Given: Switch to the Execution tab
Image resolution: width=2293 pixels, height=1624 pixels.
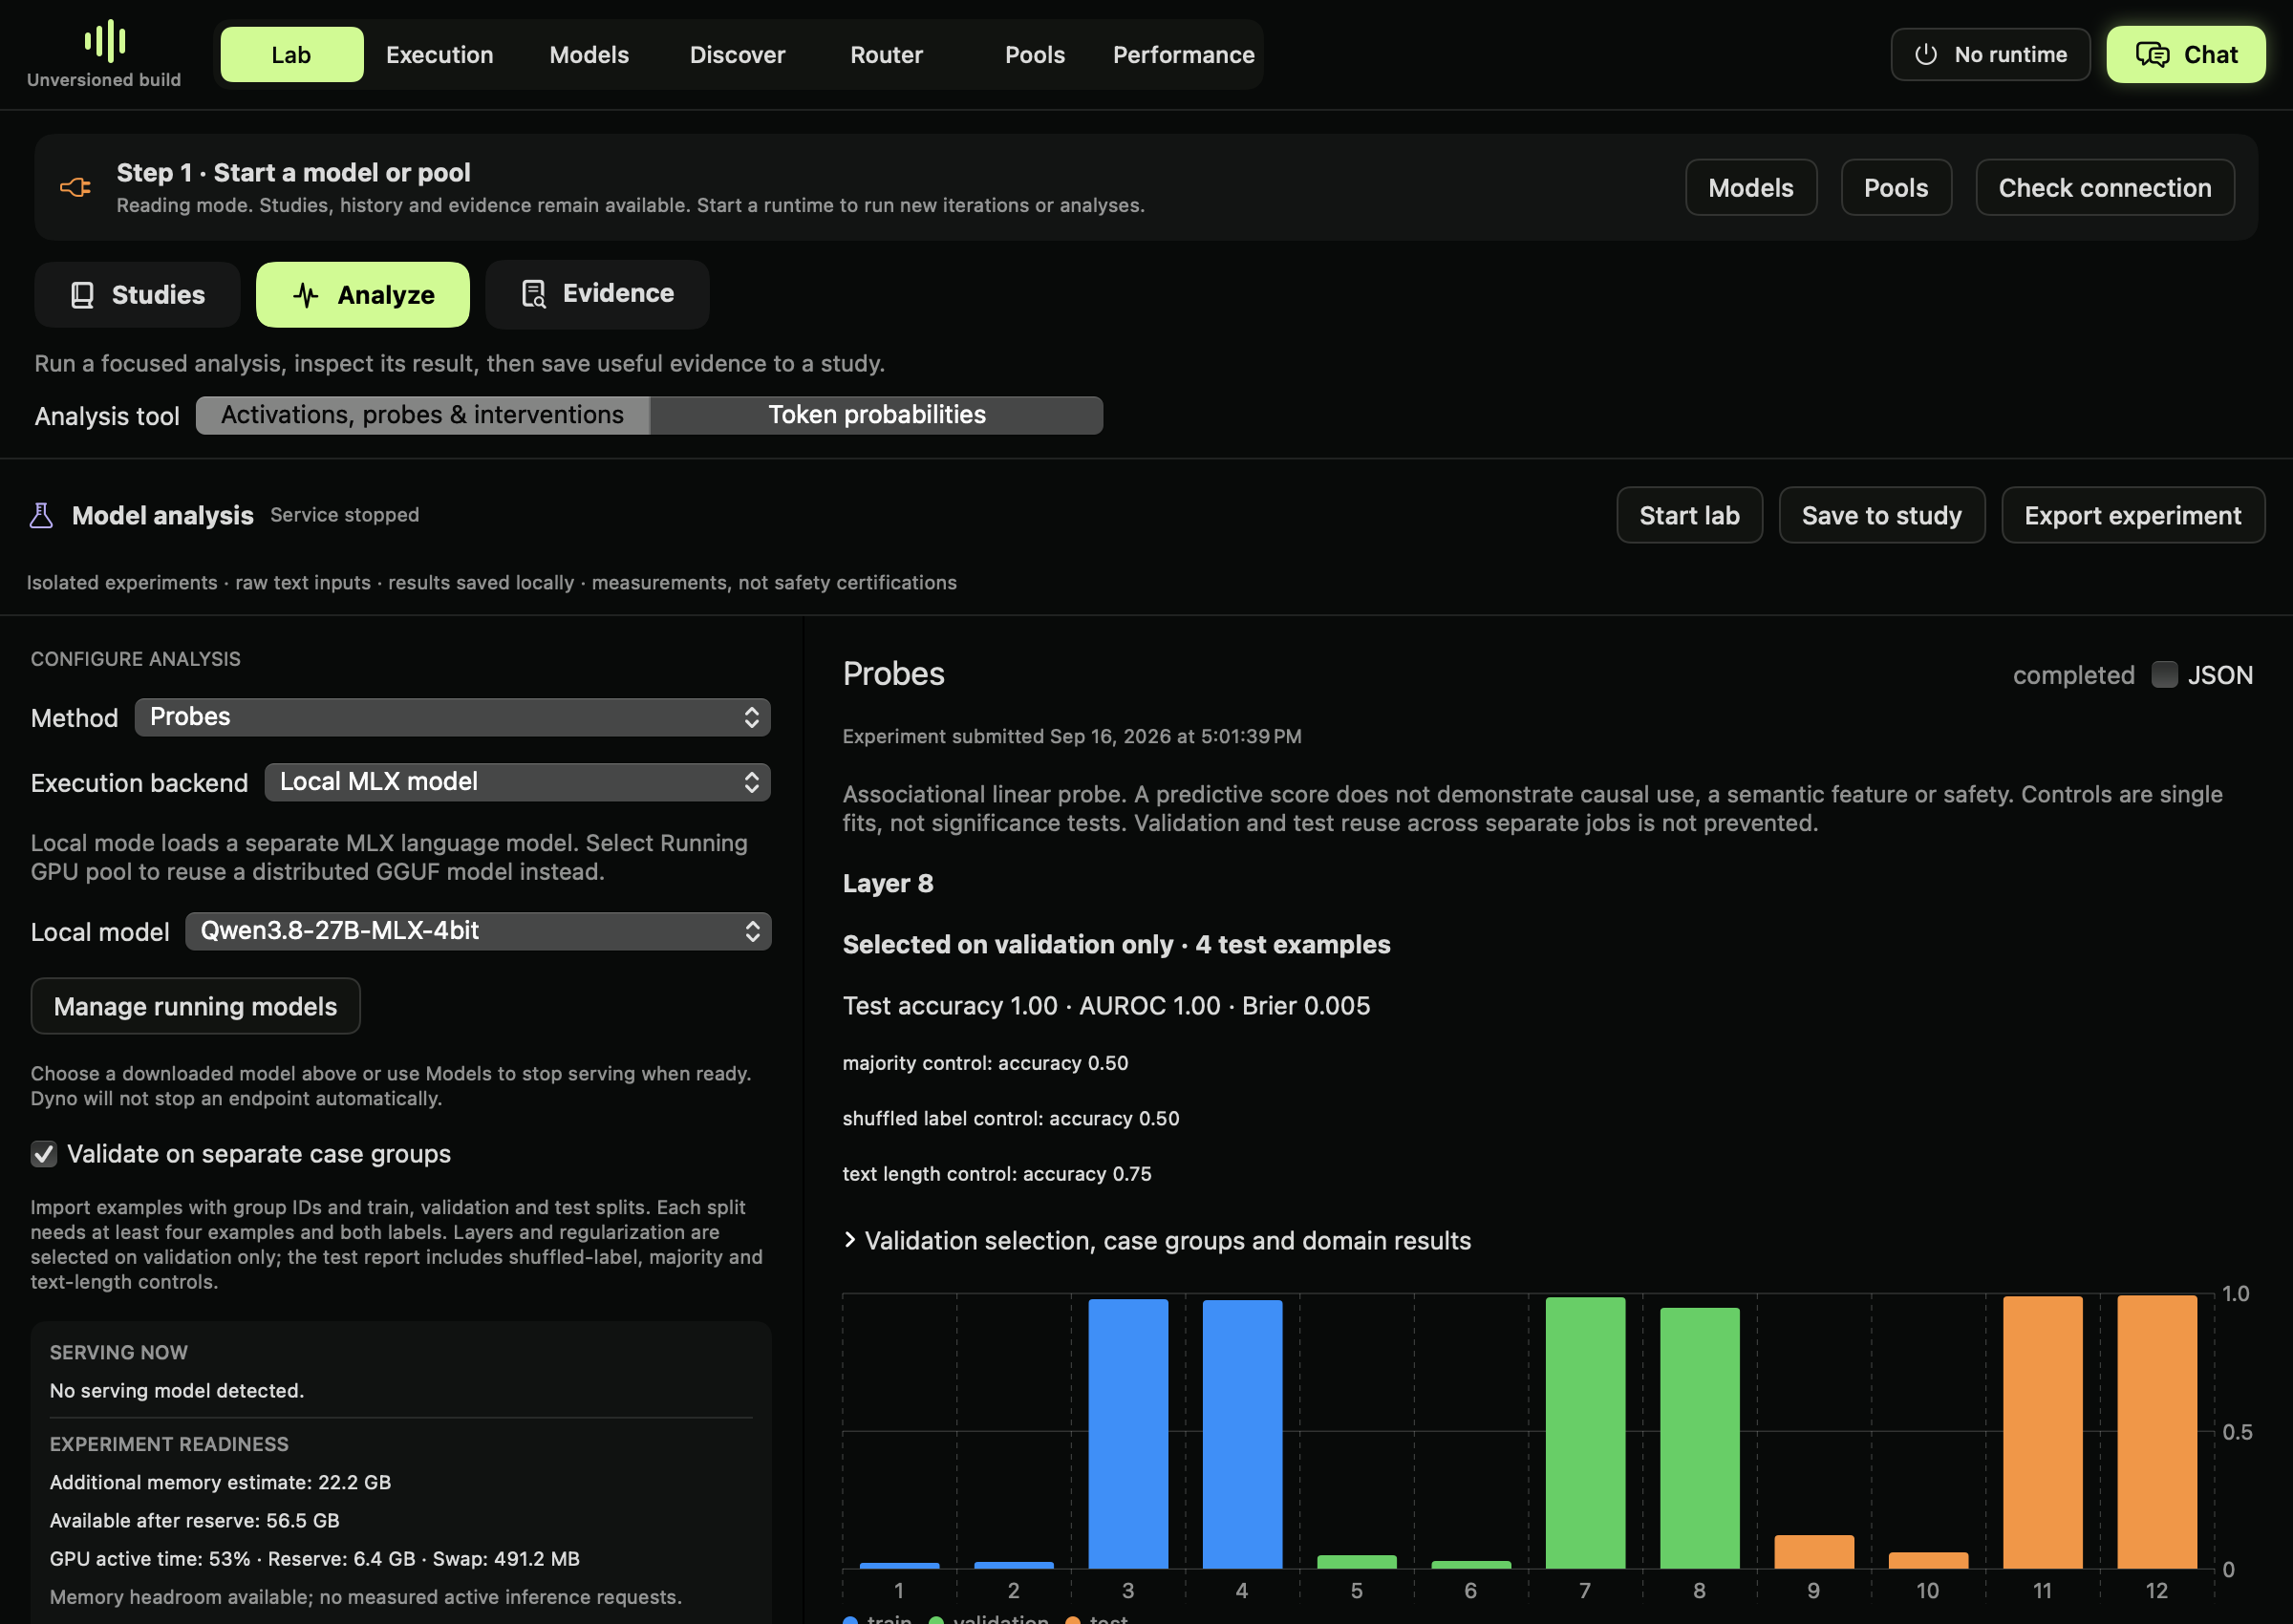Looking at the screenshot, I should point(440,55).
